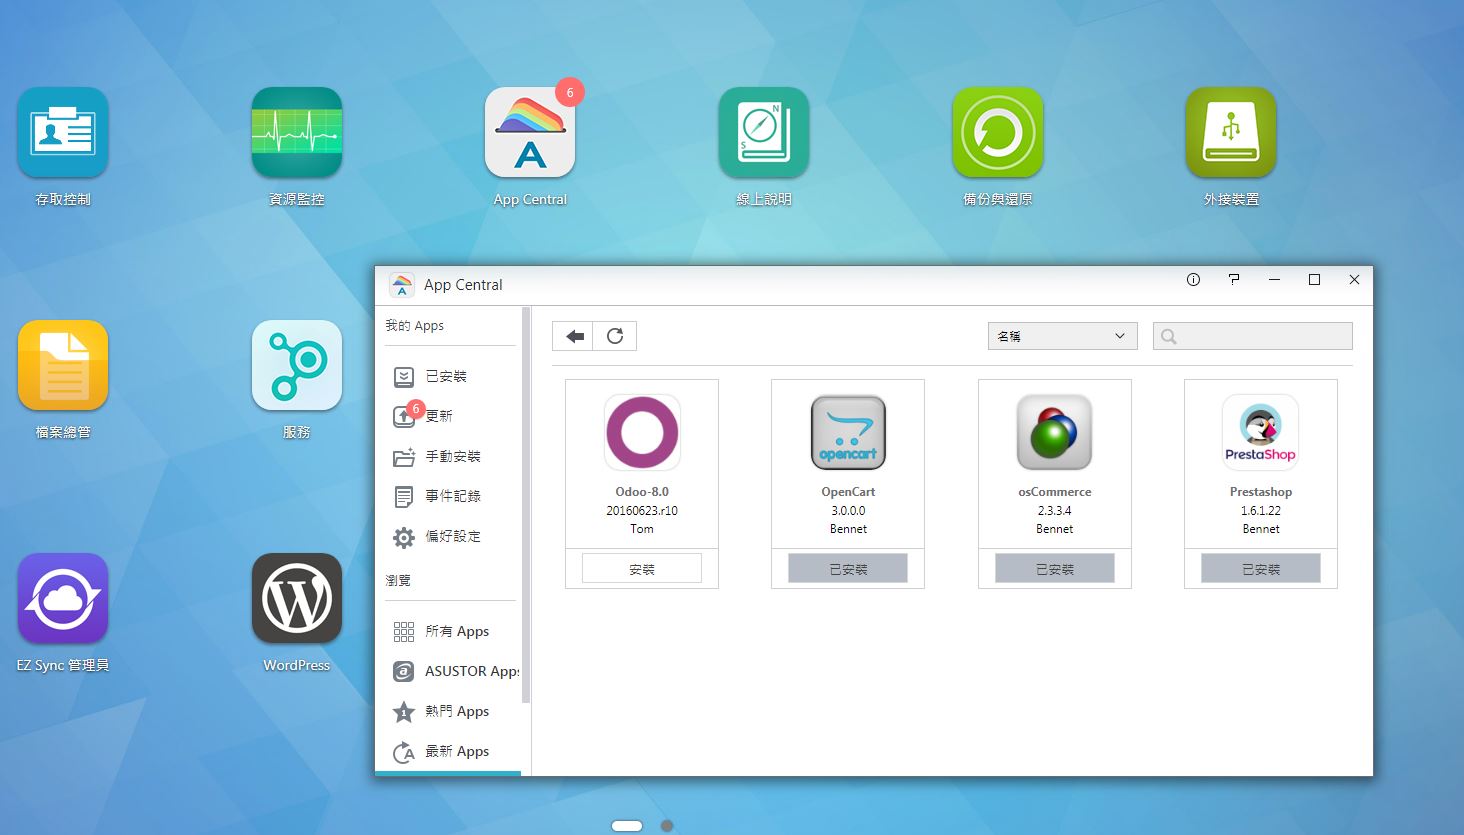
Task: Click the Odoo-8.0 app name text
Action: click(642, 492)
